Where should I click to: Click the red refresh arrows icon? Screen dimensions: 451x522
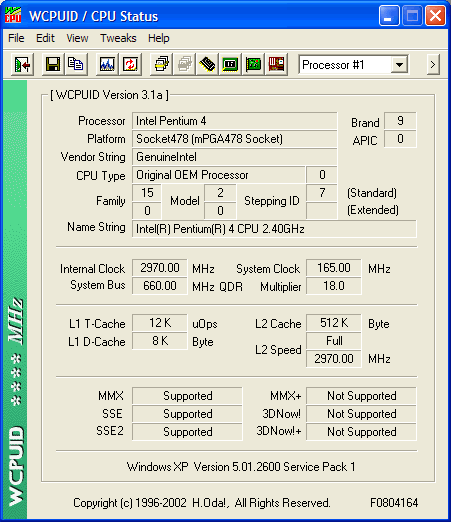pyautogui.click(x=130, y=64)
